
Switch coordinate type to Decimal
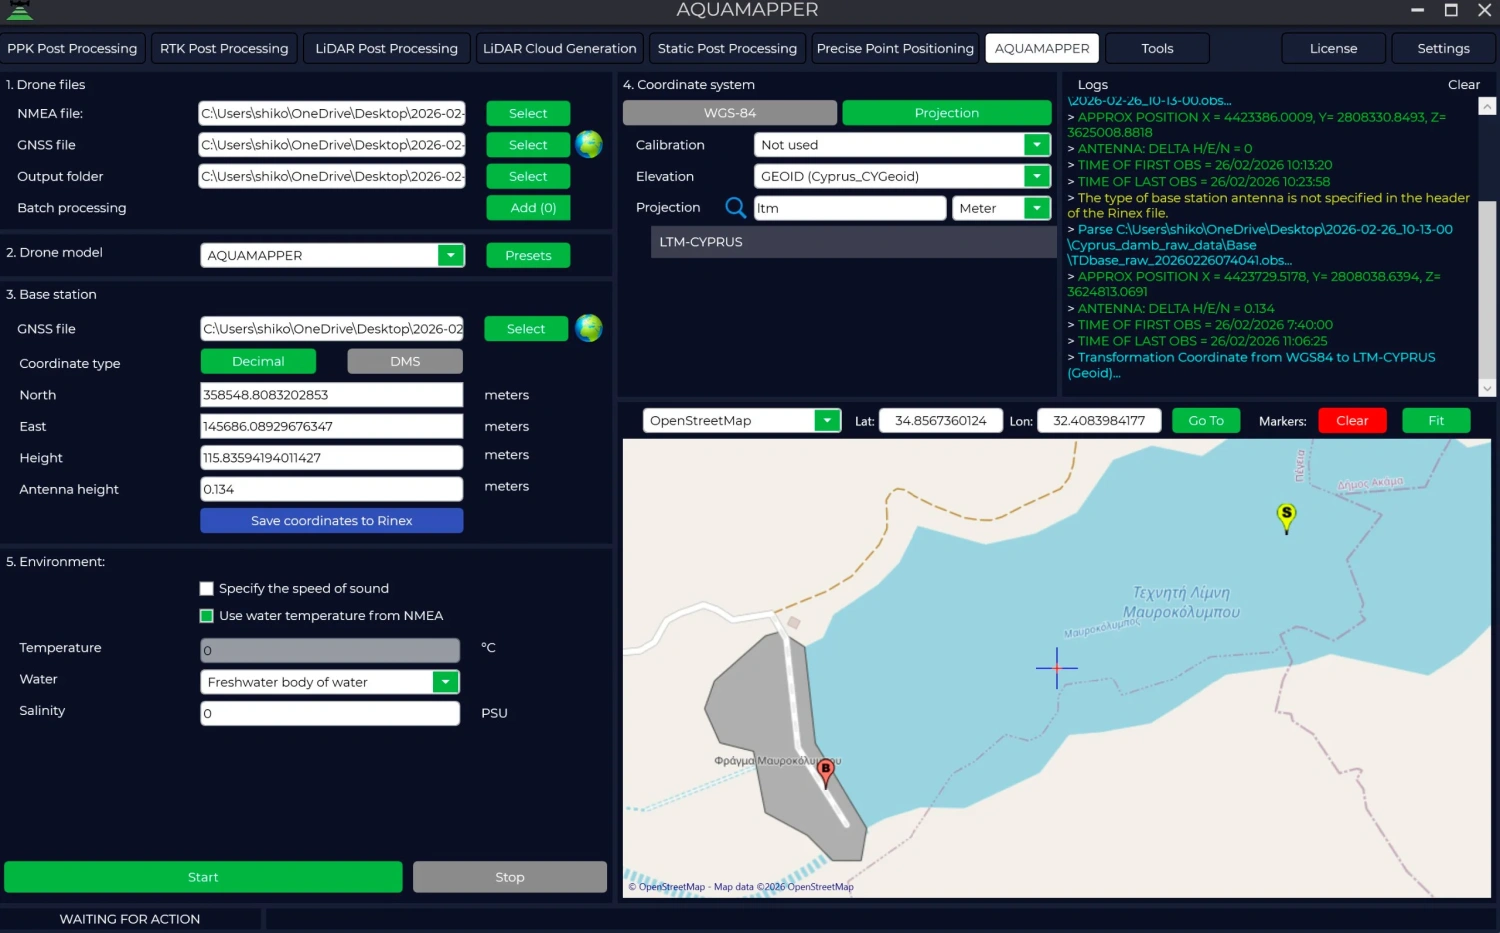pos(258,361)
